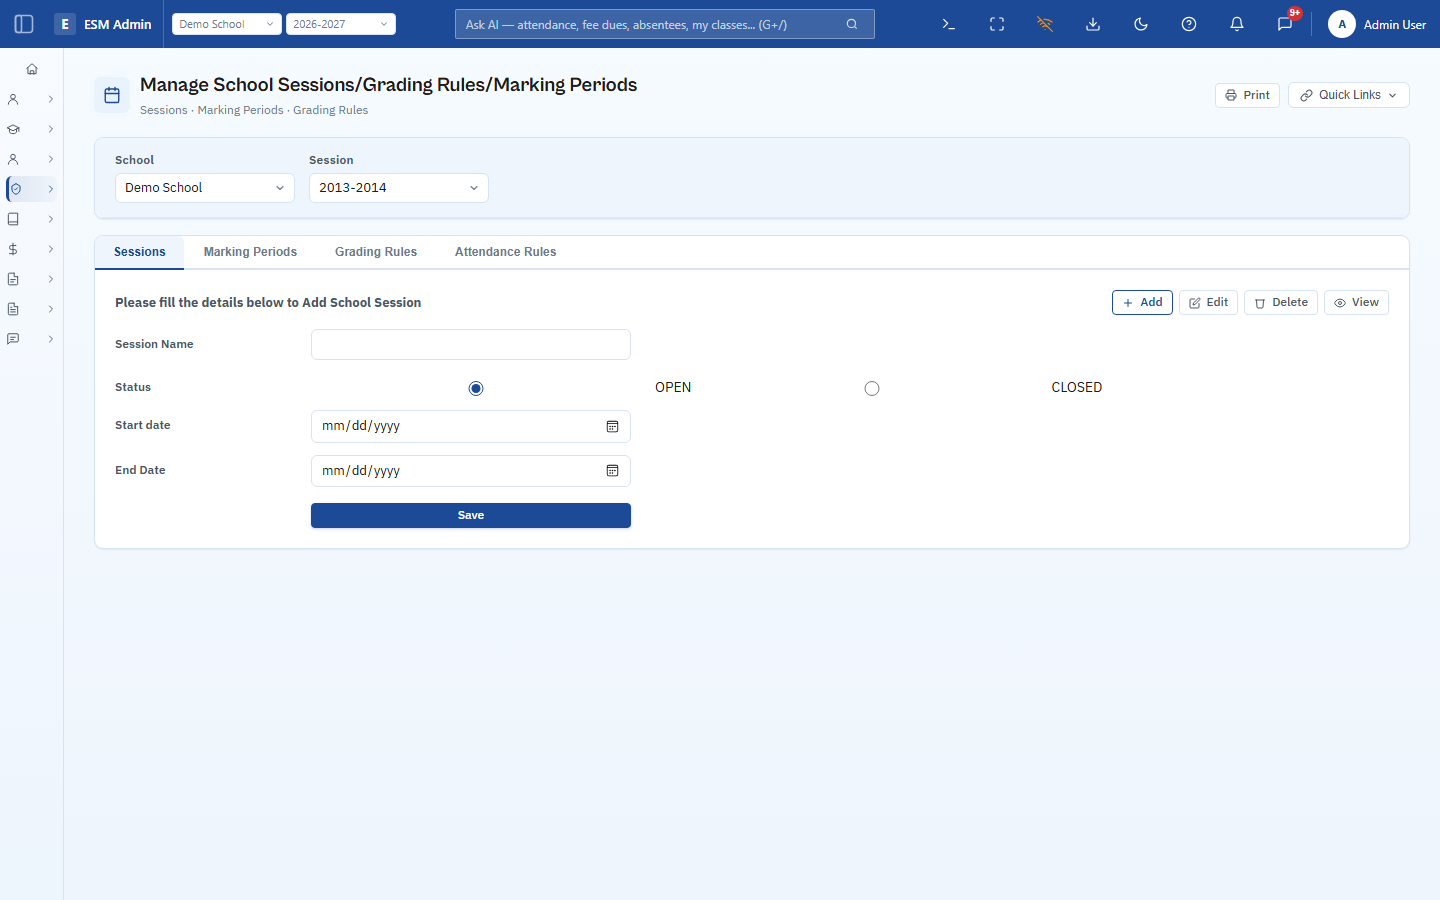Switch to the Sessions tab
The width and height of the screenshot is (1440, 900).
(x=140, y=252)
